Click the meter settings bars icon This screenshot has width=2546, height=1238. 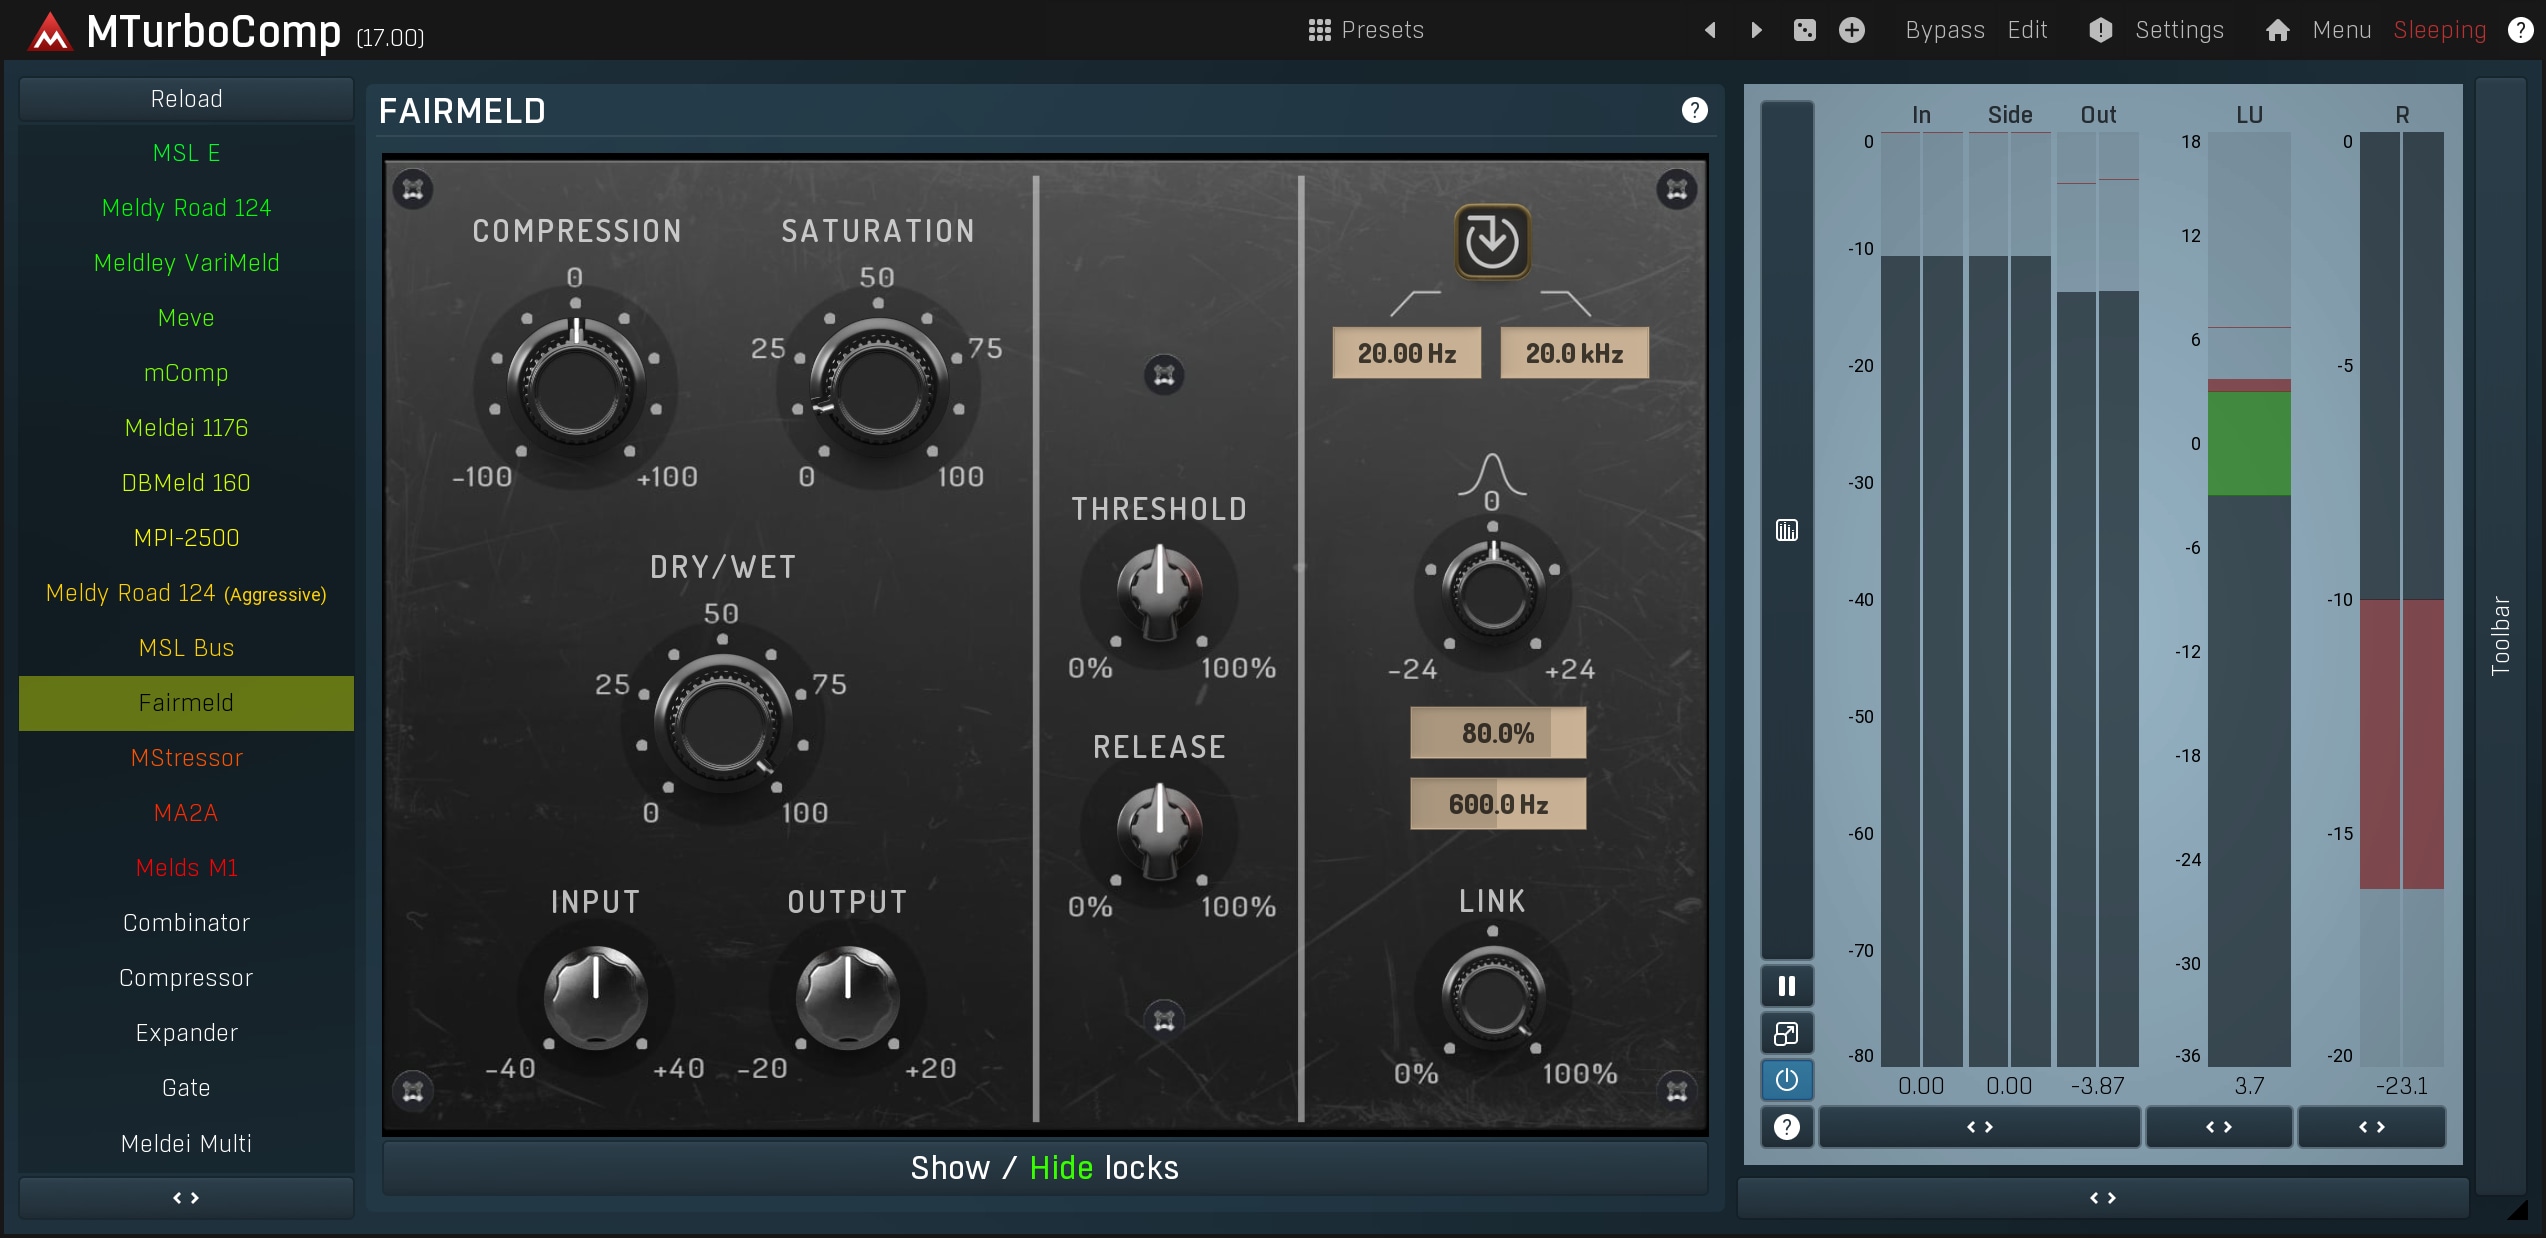[1786, 530]
